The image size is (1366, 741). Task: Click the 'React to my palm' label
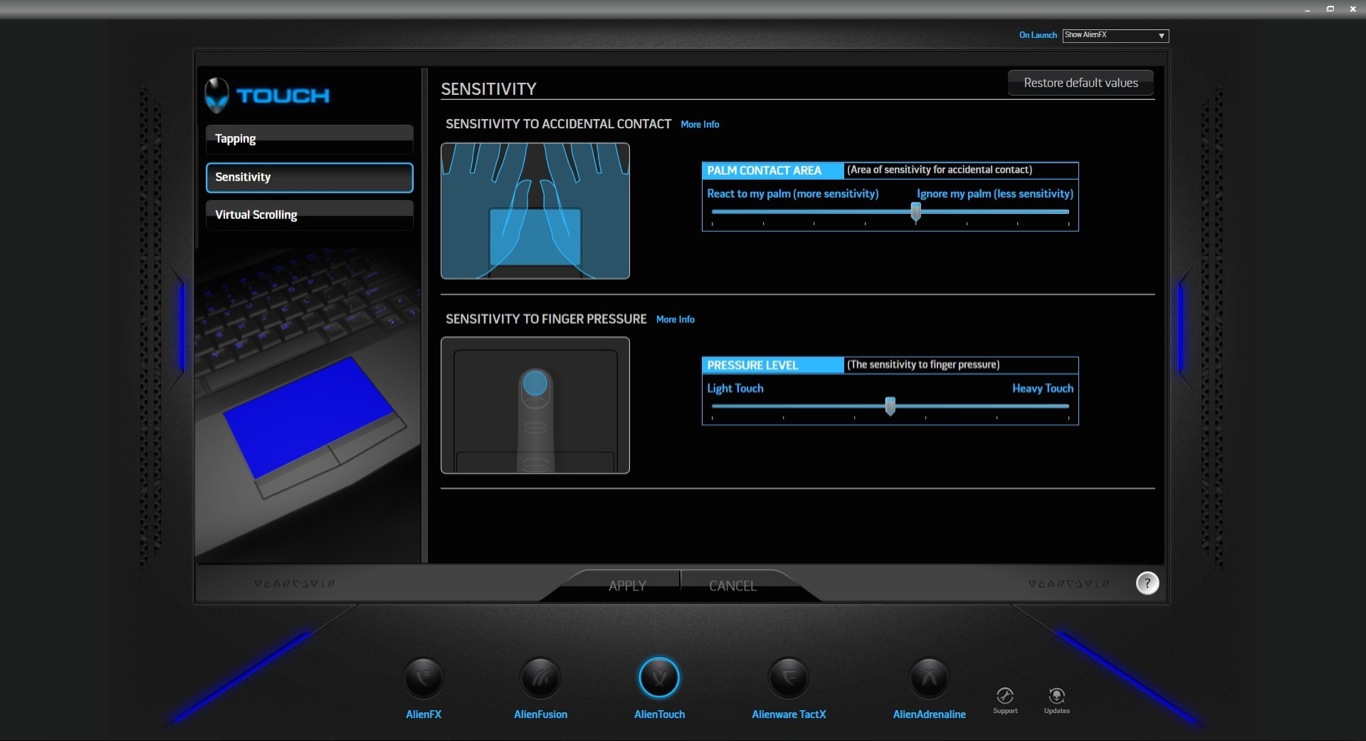coord(793,194)
